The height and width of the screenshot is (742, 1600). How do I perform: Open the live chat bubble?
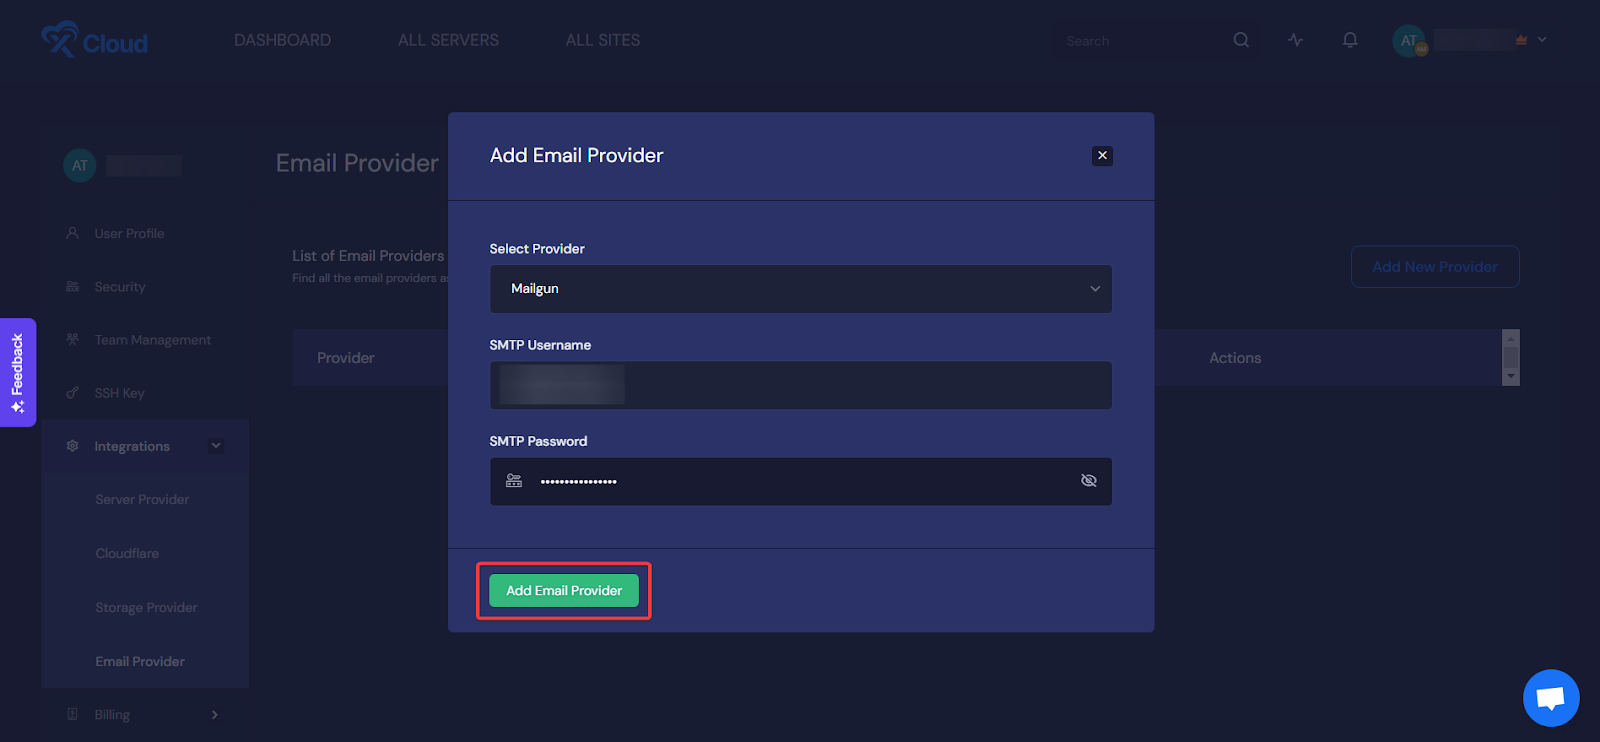1551,697
